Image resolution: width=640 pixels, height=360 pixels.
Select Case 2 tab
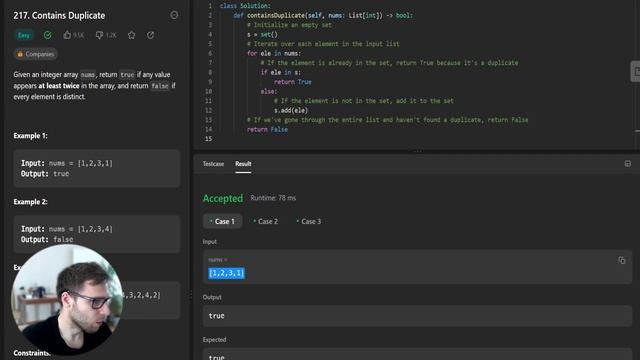pyautogui.click(x=266, y=221)
